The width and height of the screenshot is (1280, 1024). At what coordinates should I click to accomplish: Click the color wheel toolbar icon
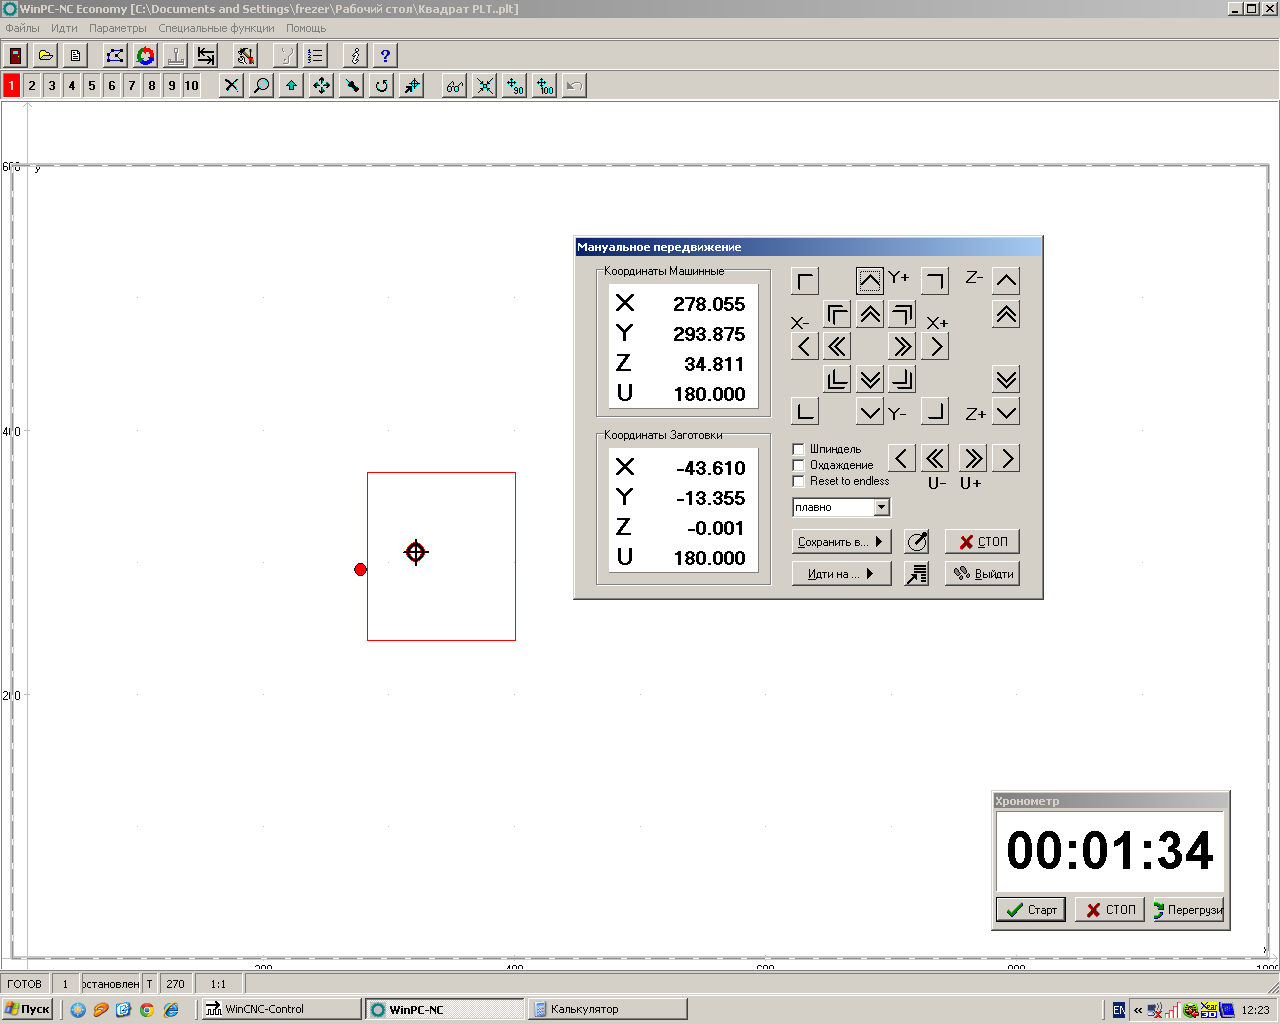coord(146,56)
